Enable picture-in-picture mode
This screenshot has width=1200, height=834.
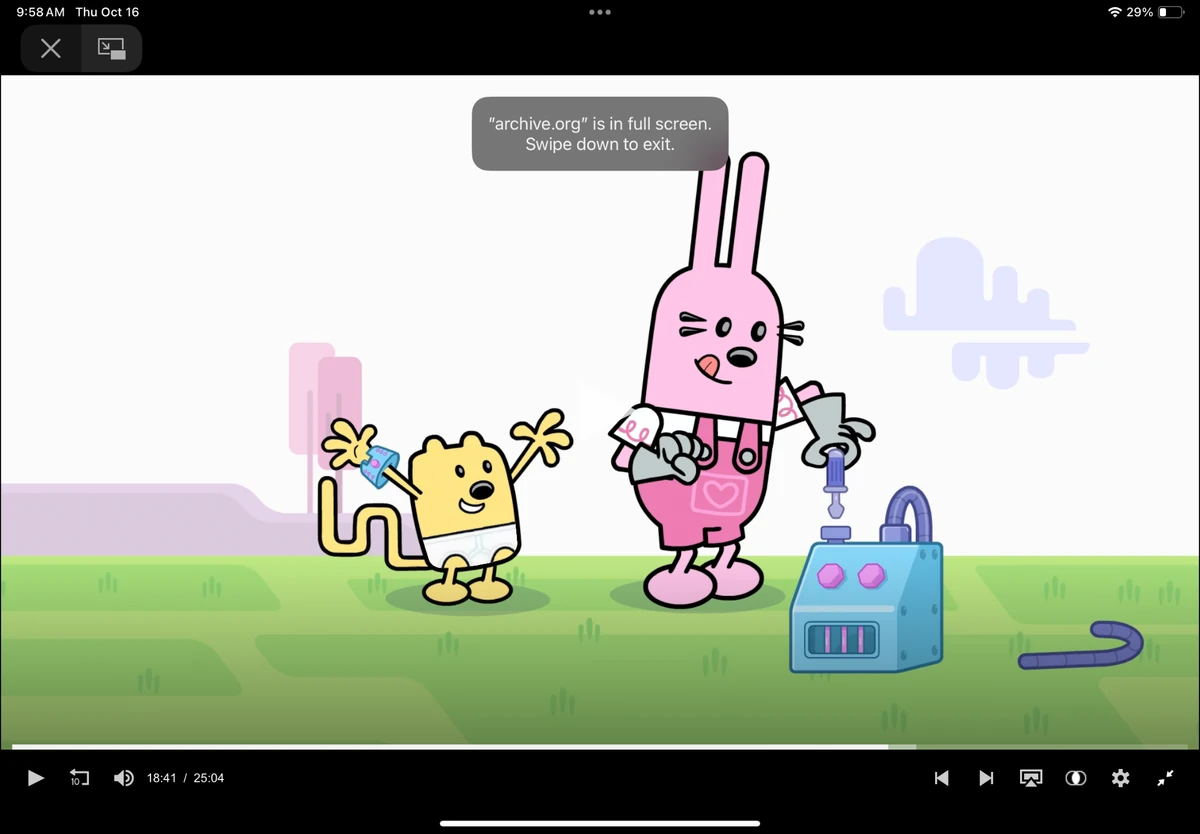111,48
